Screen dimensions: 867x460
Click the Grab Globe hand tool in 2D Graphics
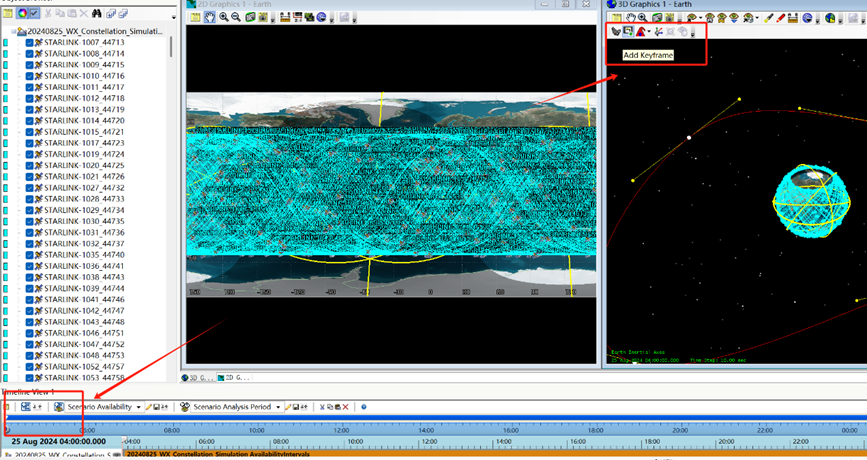(x=210, y=17)
